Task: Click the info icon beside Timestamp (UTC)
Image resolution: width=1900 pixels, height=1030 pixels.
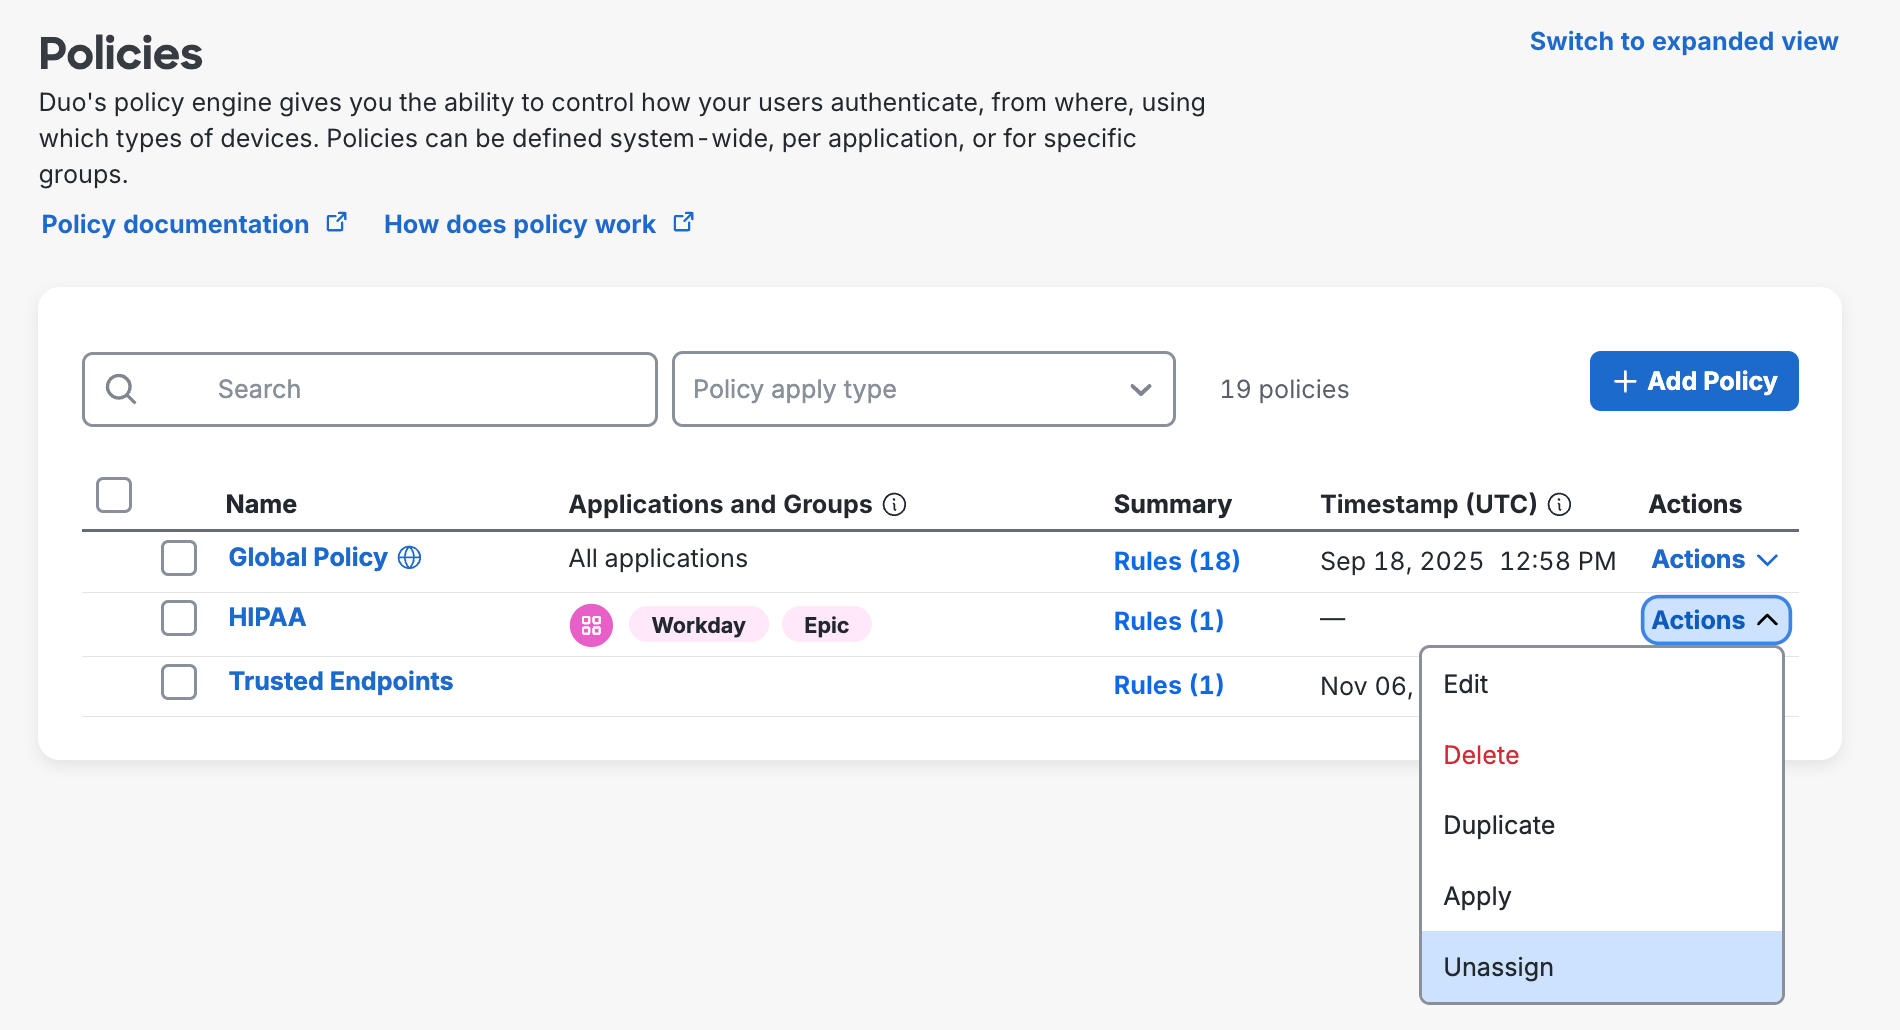Action: [1559, 505]
